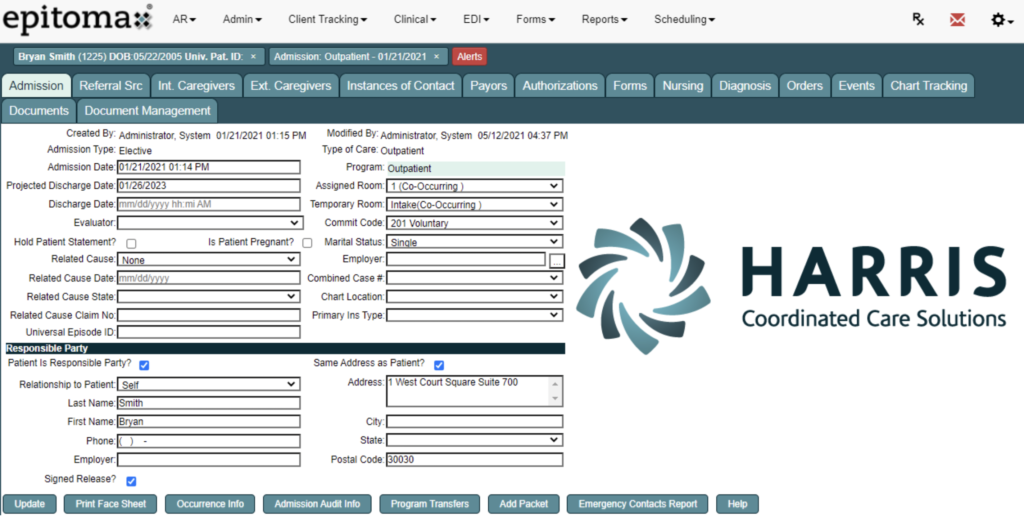The width and height of the screenshot is (1024, 519).
Task: Uncheck Same Address as Patient
Action: click(439, 365)
